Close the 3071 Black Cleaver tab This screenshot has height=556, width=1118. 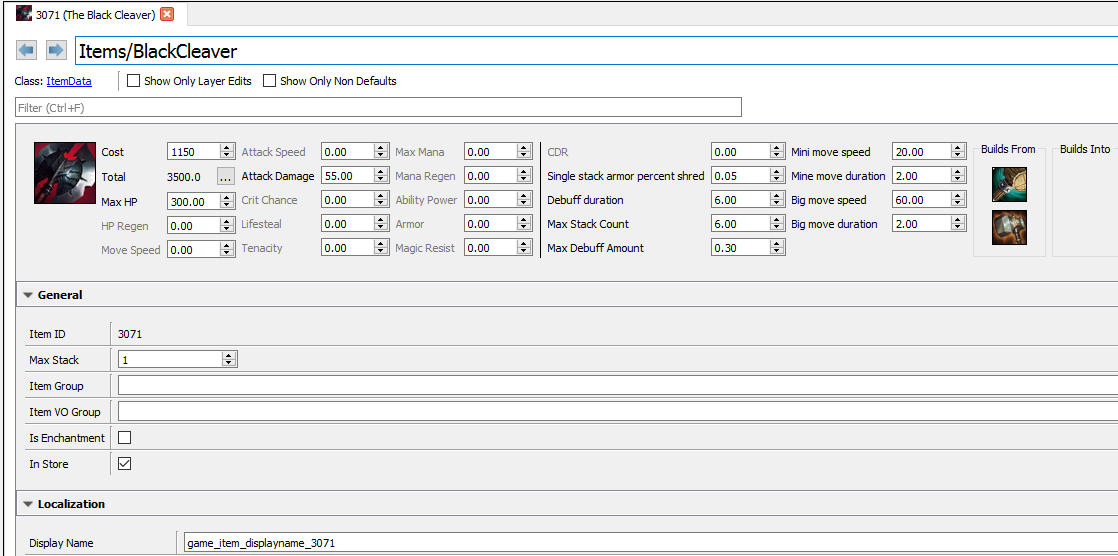(x=167, y=14)
